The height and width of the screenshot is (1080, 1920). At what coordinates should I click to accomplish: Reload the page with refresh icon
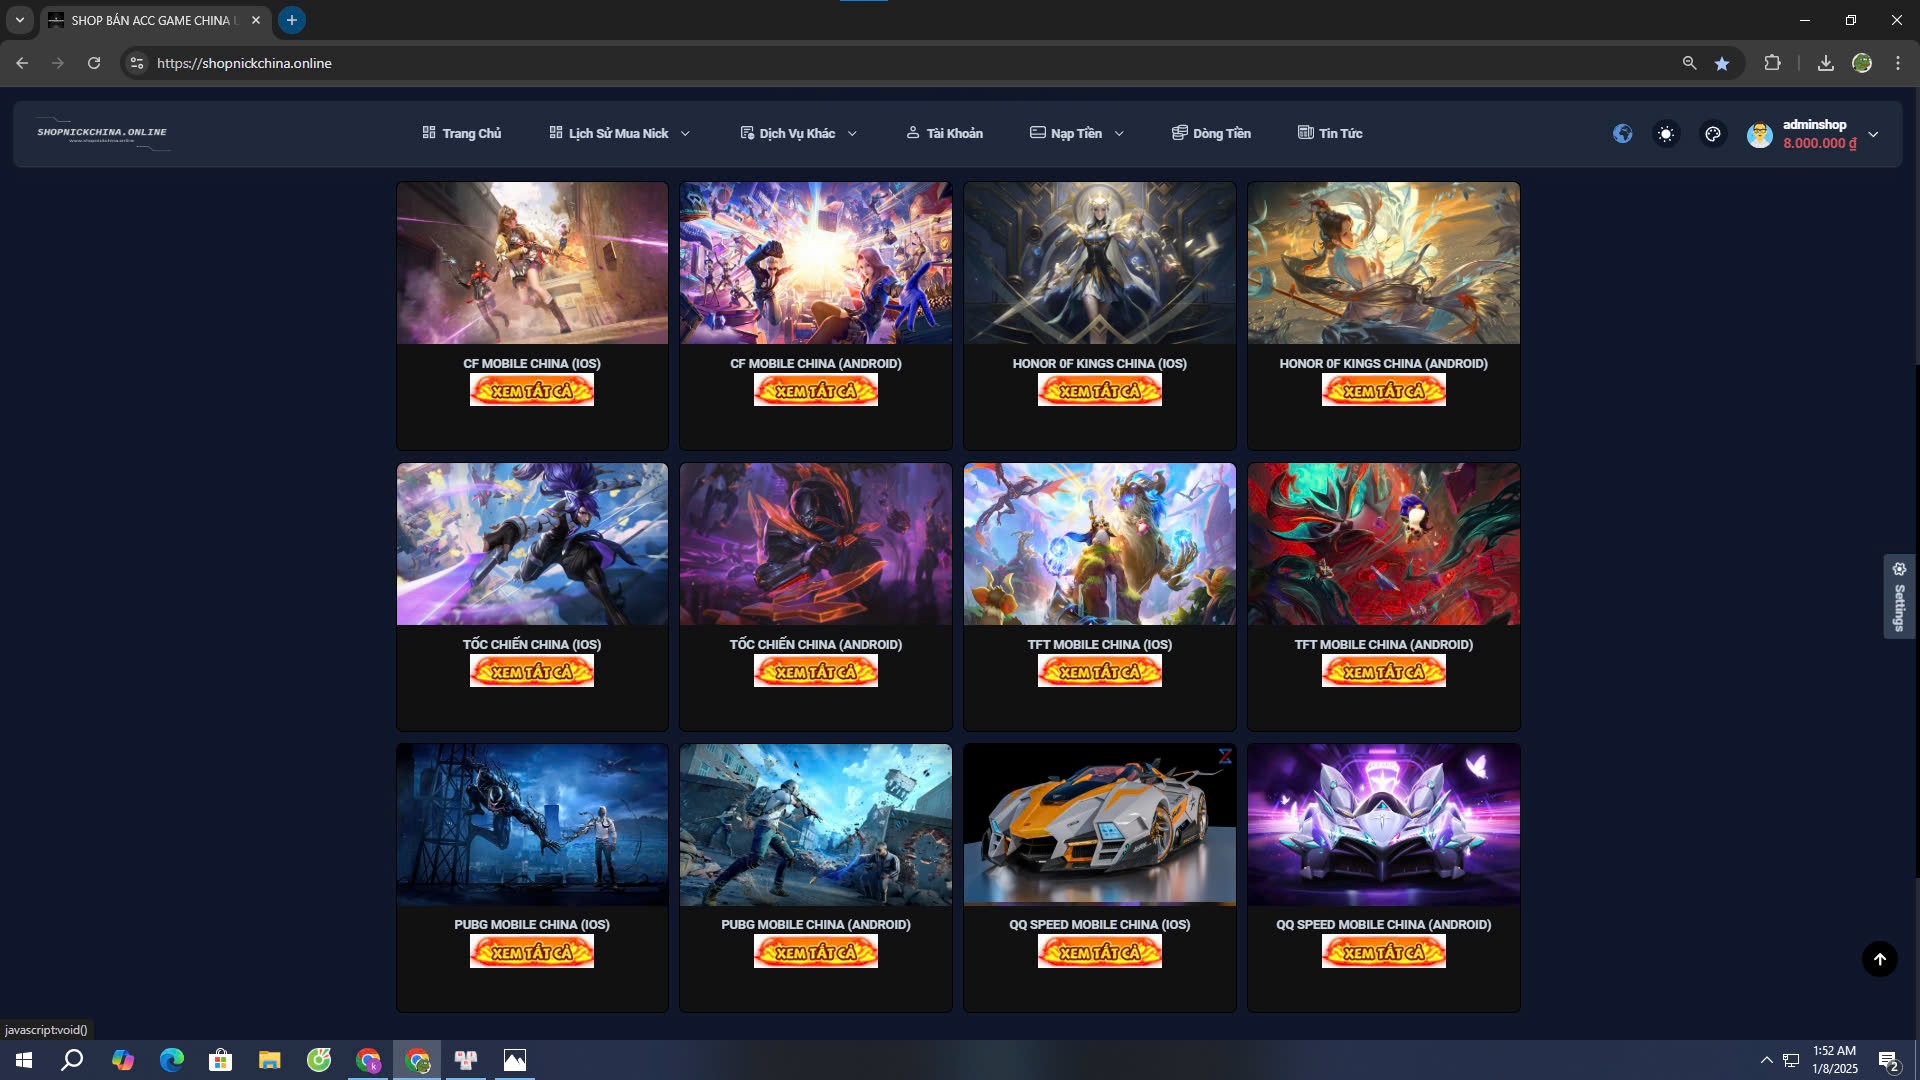94,63
